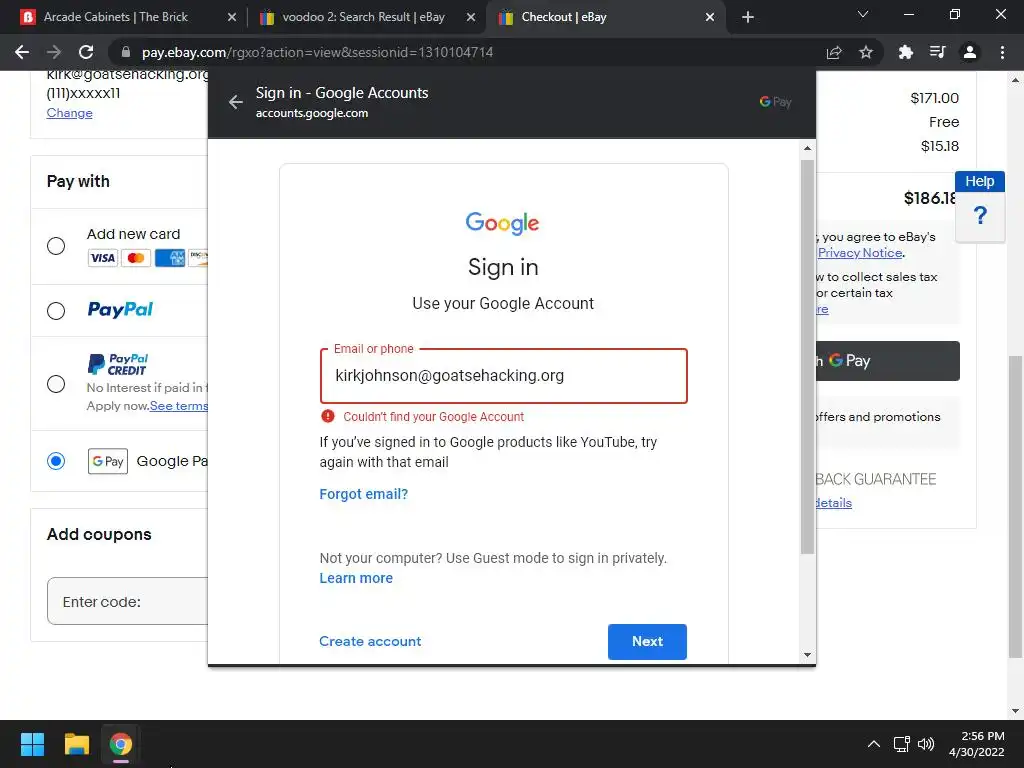
Task: Close the Checkout eBay tab
Action: point(710,18)
